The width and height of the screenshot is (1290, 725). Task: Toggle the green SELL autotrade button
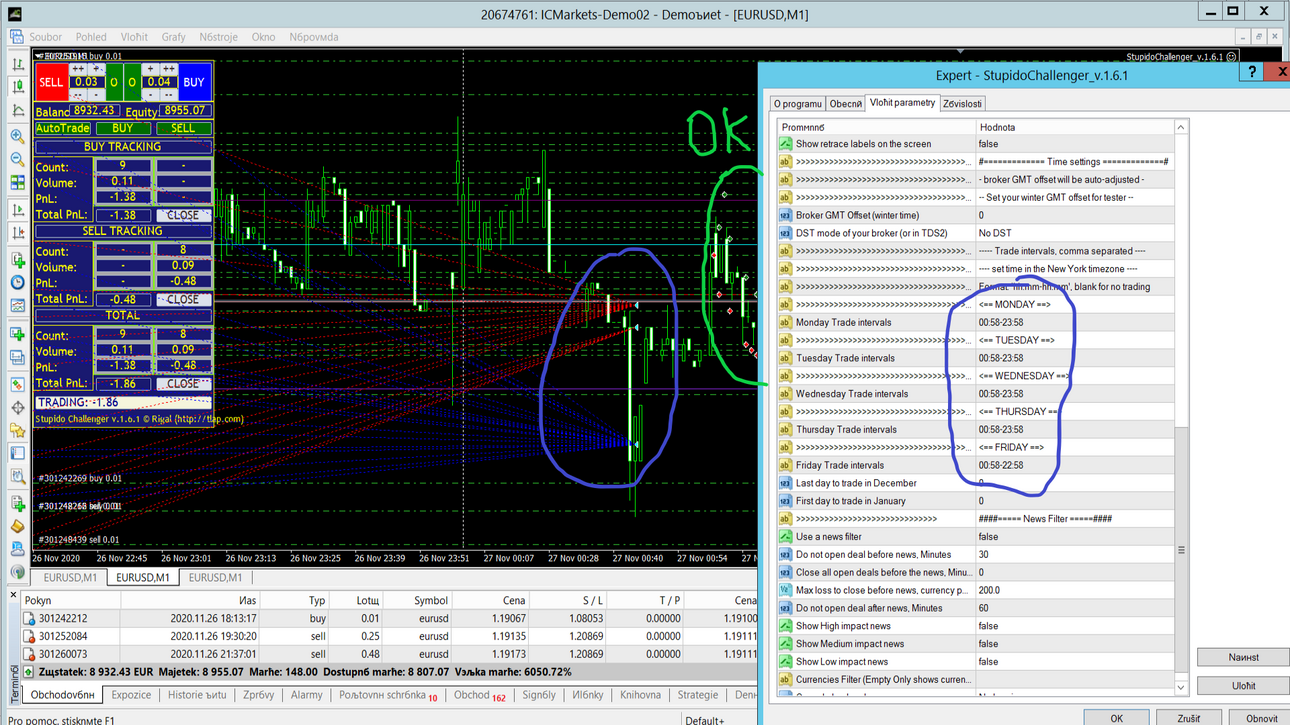click(x=183, y=129)
